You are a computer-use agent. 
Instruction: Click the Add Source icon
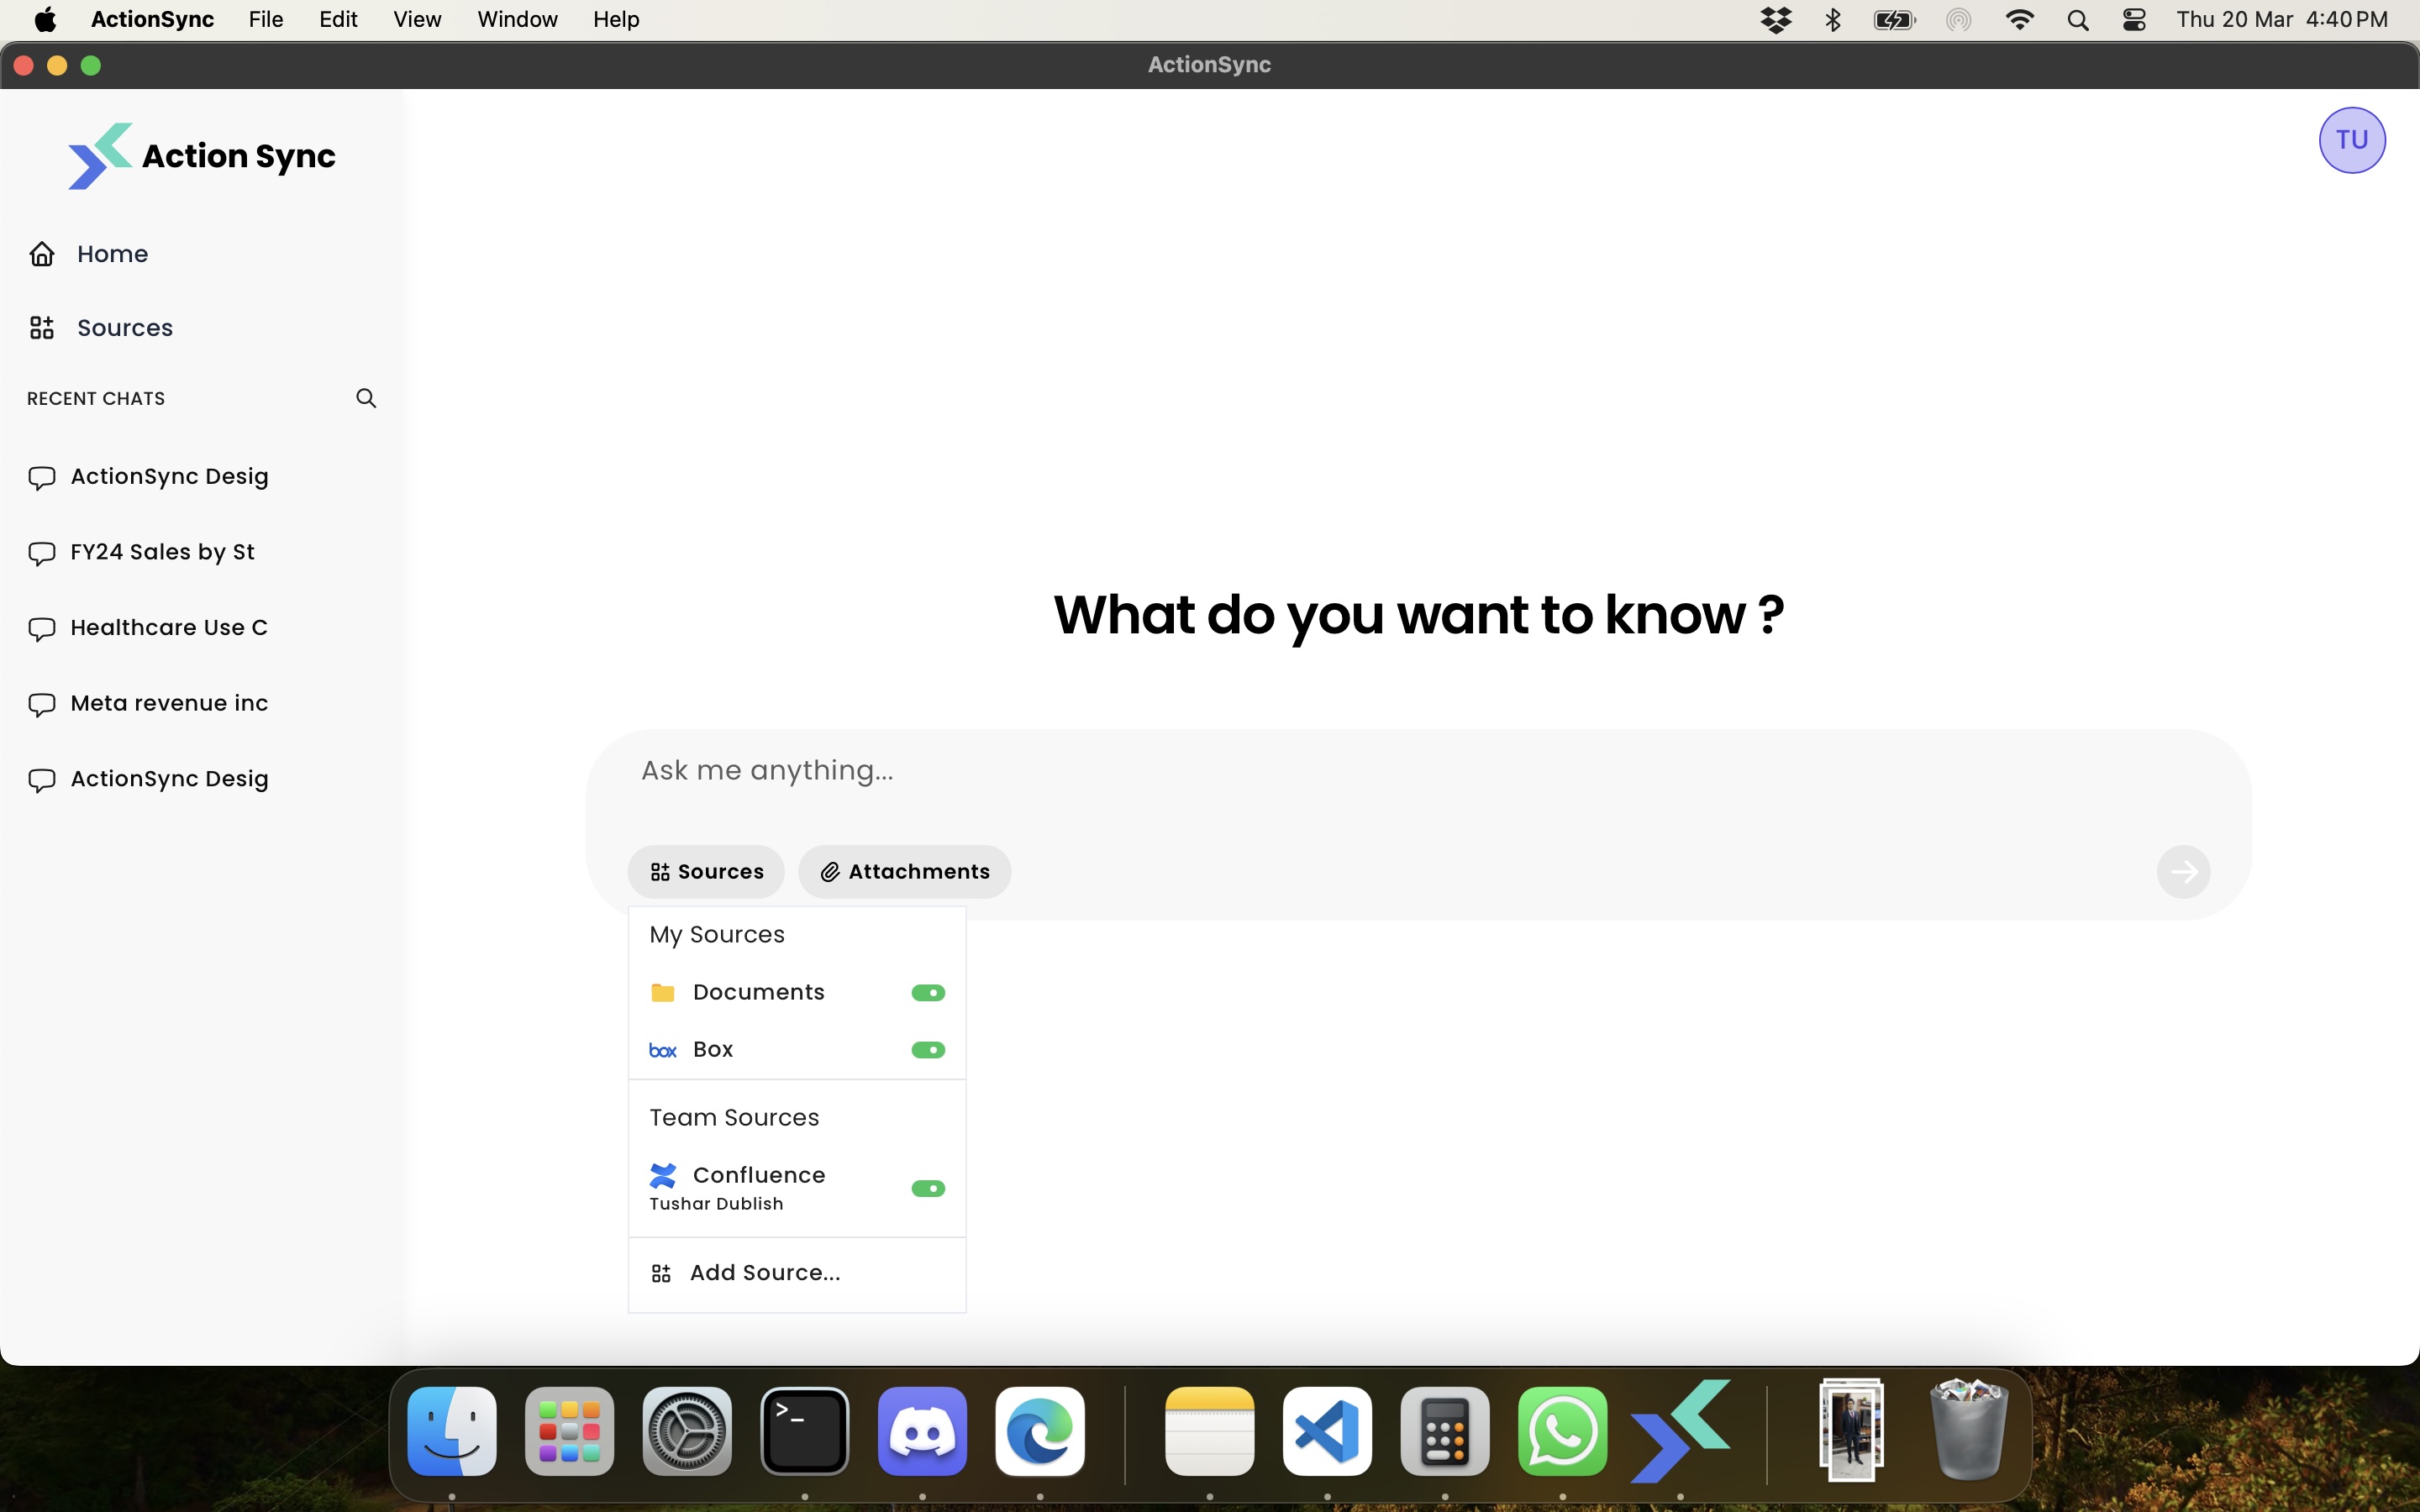click(x=661, y=1272)
